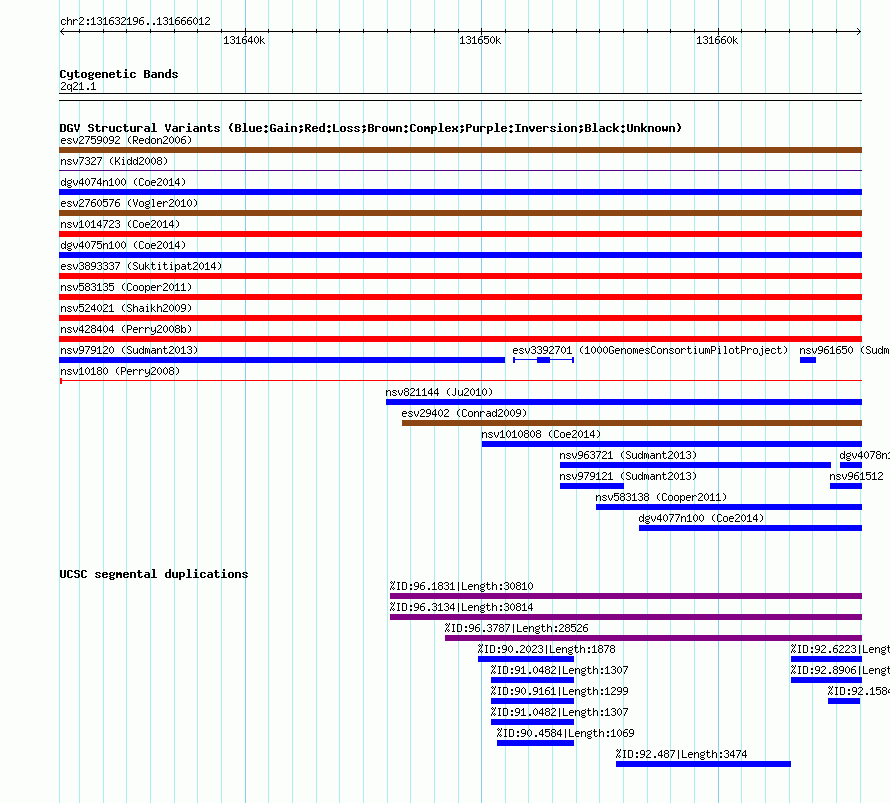Click the short nsv979121 (Sudmant2013) bar
Screen dimensions: 890x803
click(592, 486)
